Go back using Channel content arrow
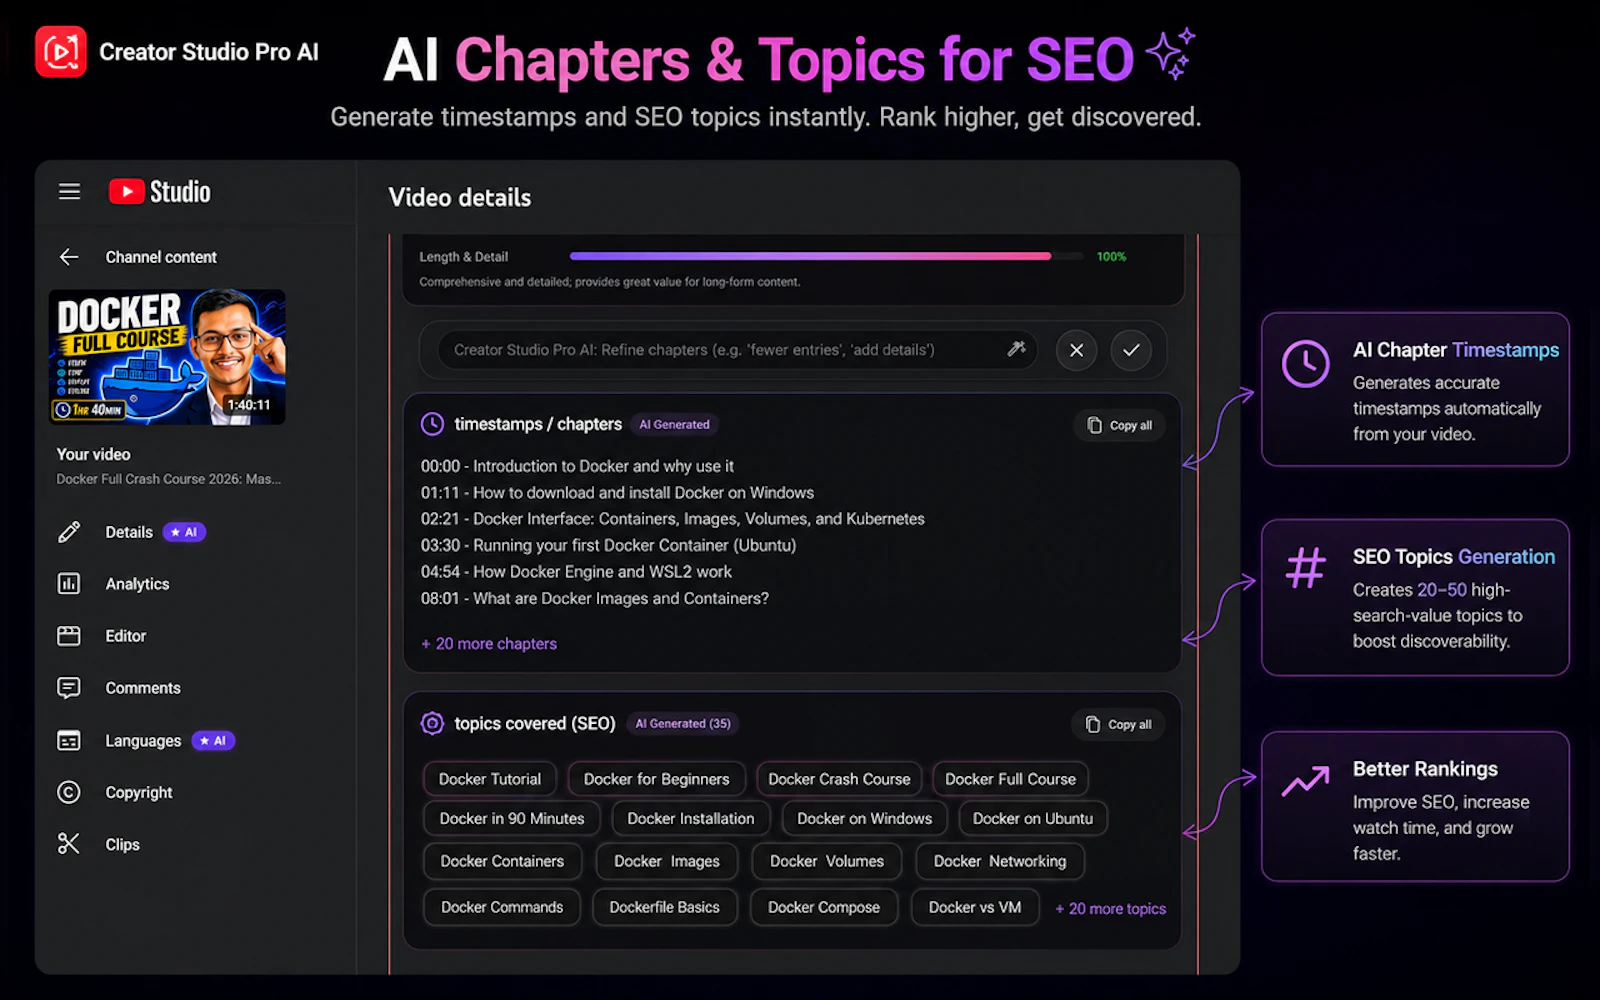This screenshot has width=1600, height=1000. [69, 257]
